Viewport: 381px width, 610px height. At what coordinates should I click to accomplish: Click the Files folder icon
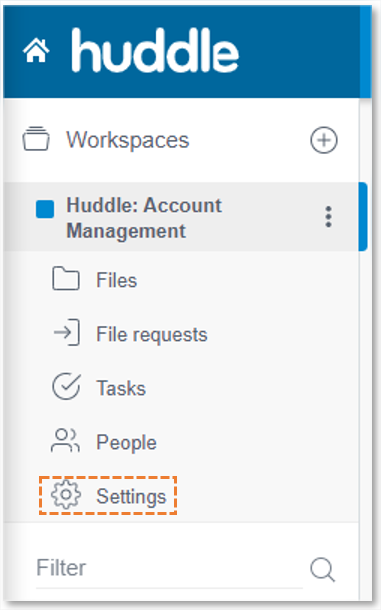[66, 279]
